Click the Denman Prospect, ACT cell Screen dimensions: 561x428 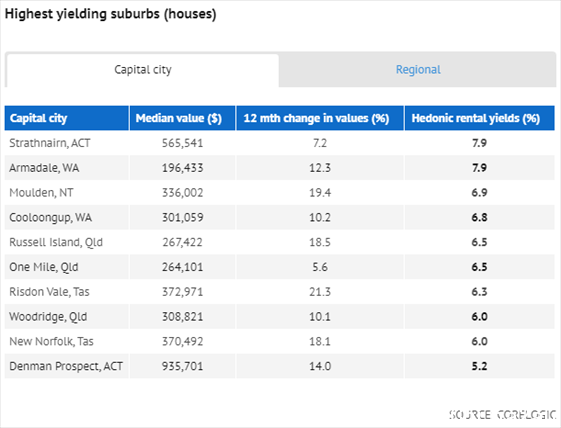pos(66,366)
